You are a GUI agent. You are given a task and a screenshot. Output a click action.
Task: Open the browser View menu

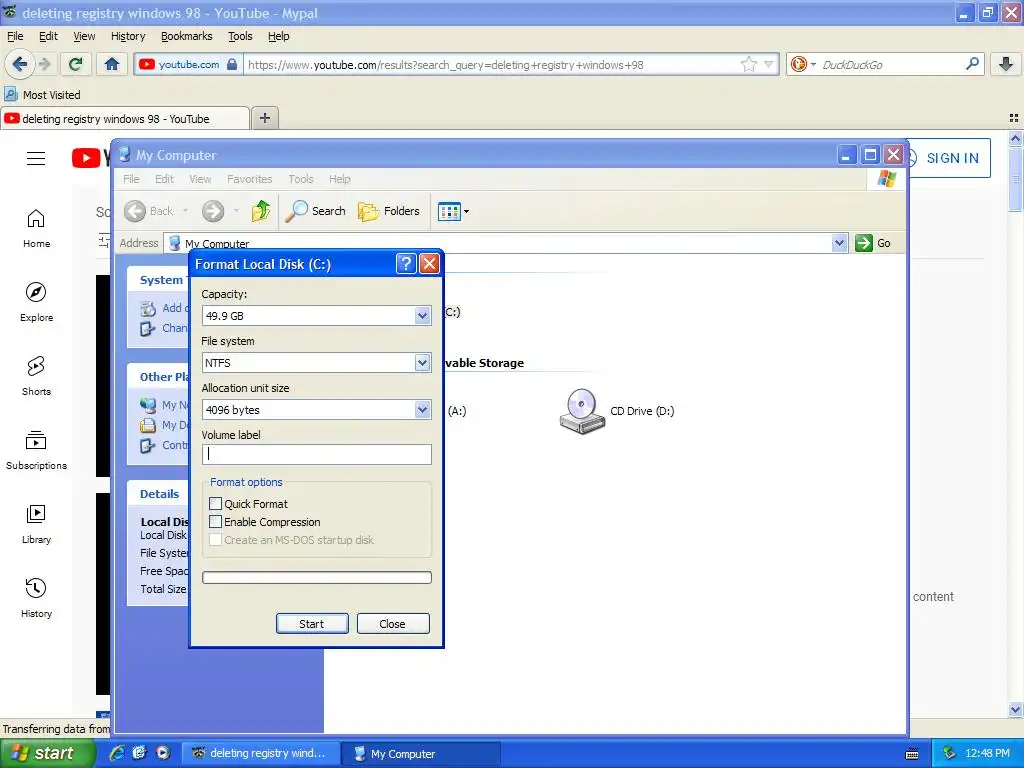pos(84,36)
